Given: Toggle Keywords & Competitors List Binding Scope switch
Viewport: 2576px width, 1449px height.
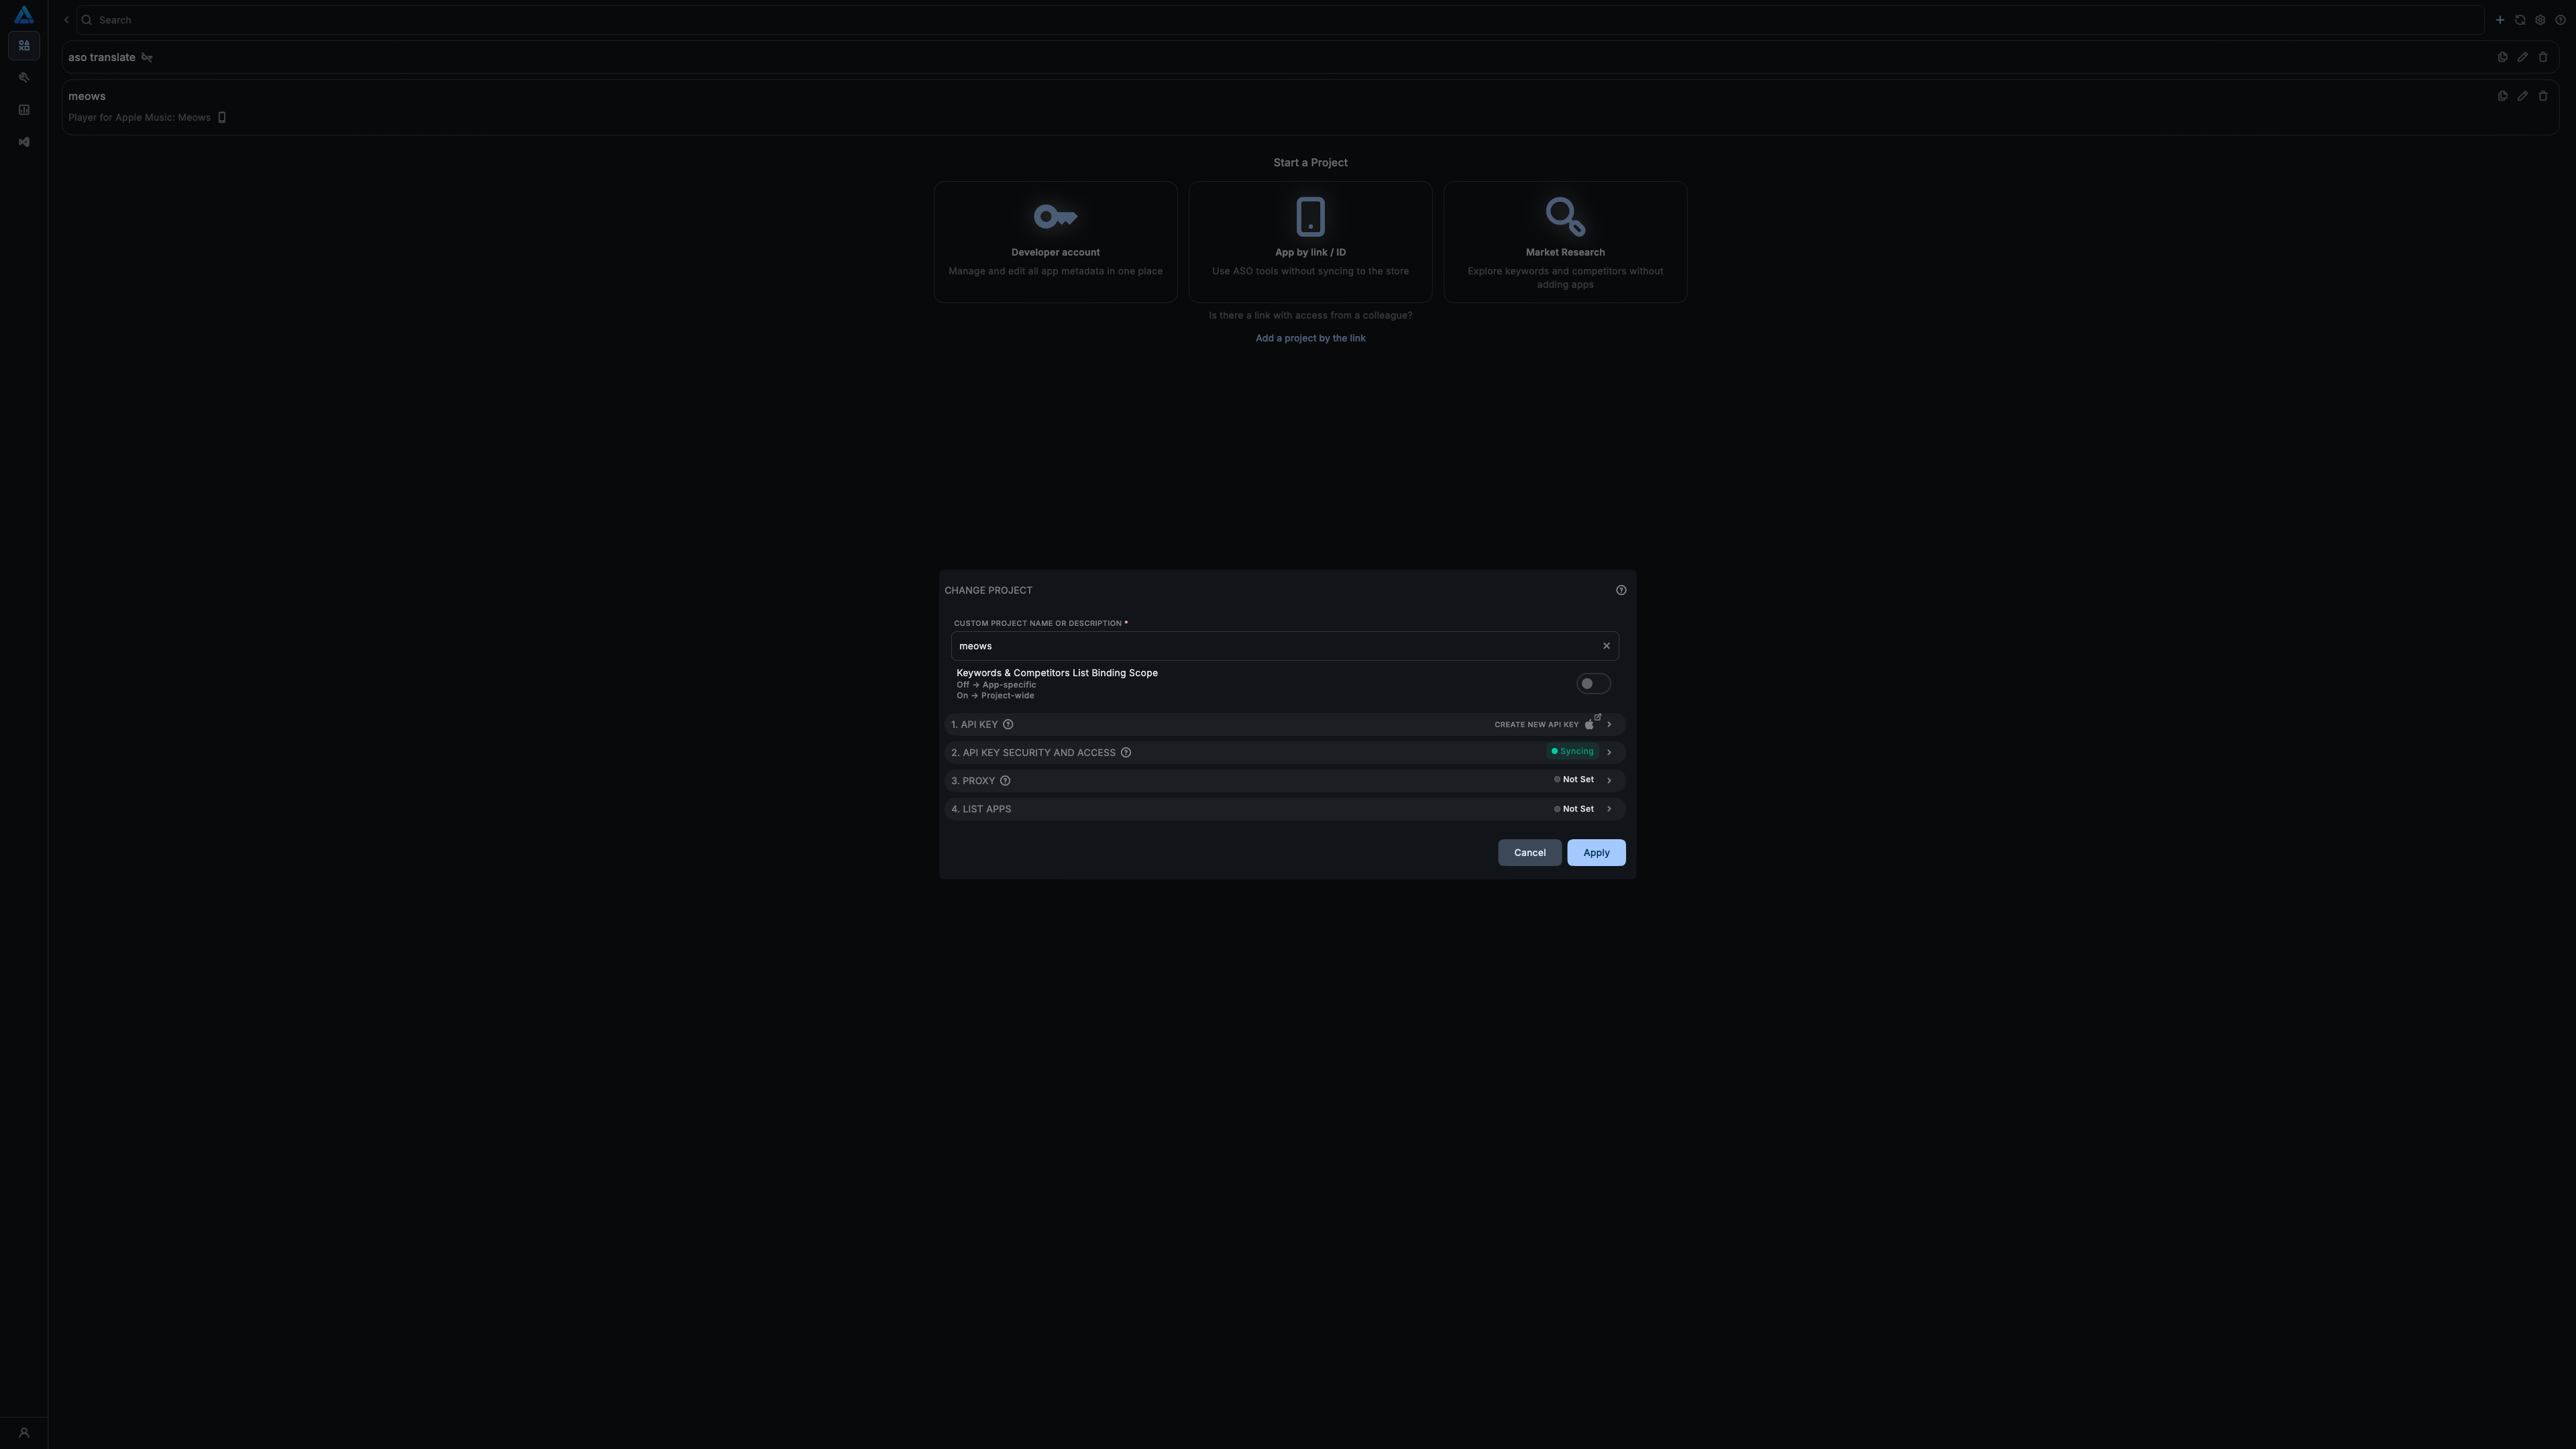Looking at the screenshot, I should click(x=1592, y=684).
